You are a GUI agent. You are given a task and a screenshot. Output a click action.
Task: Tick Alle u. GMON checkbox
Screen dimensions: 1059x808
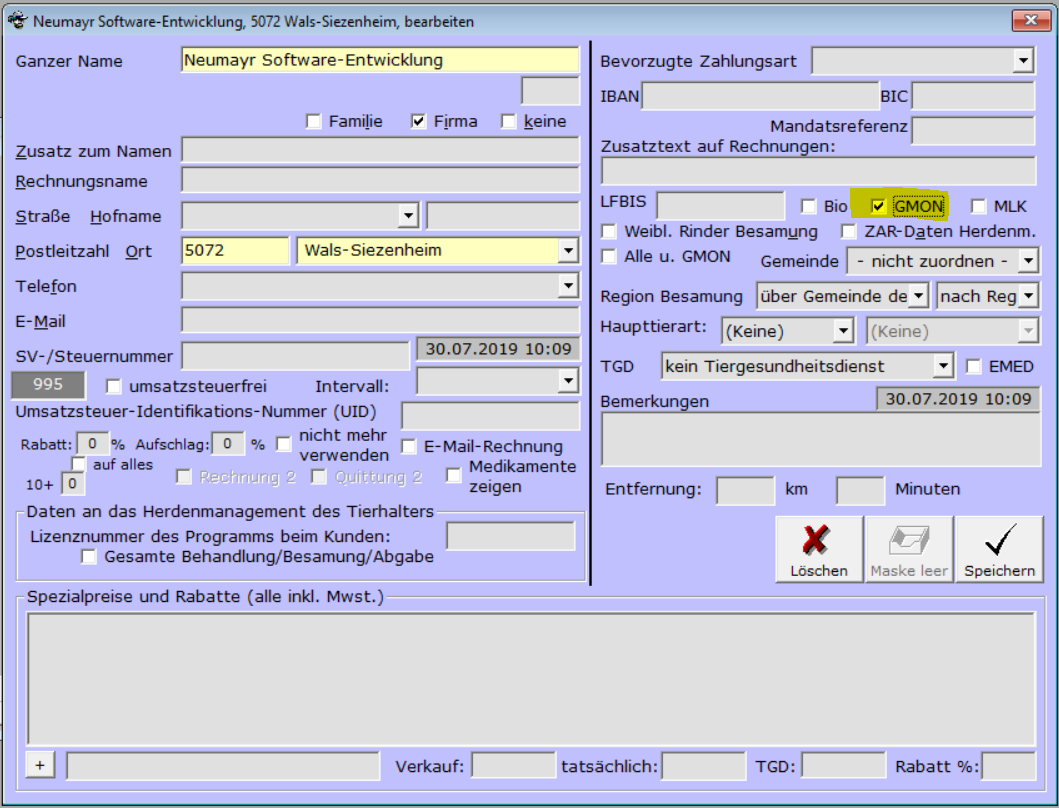[609, 257]
